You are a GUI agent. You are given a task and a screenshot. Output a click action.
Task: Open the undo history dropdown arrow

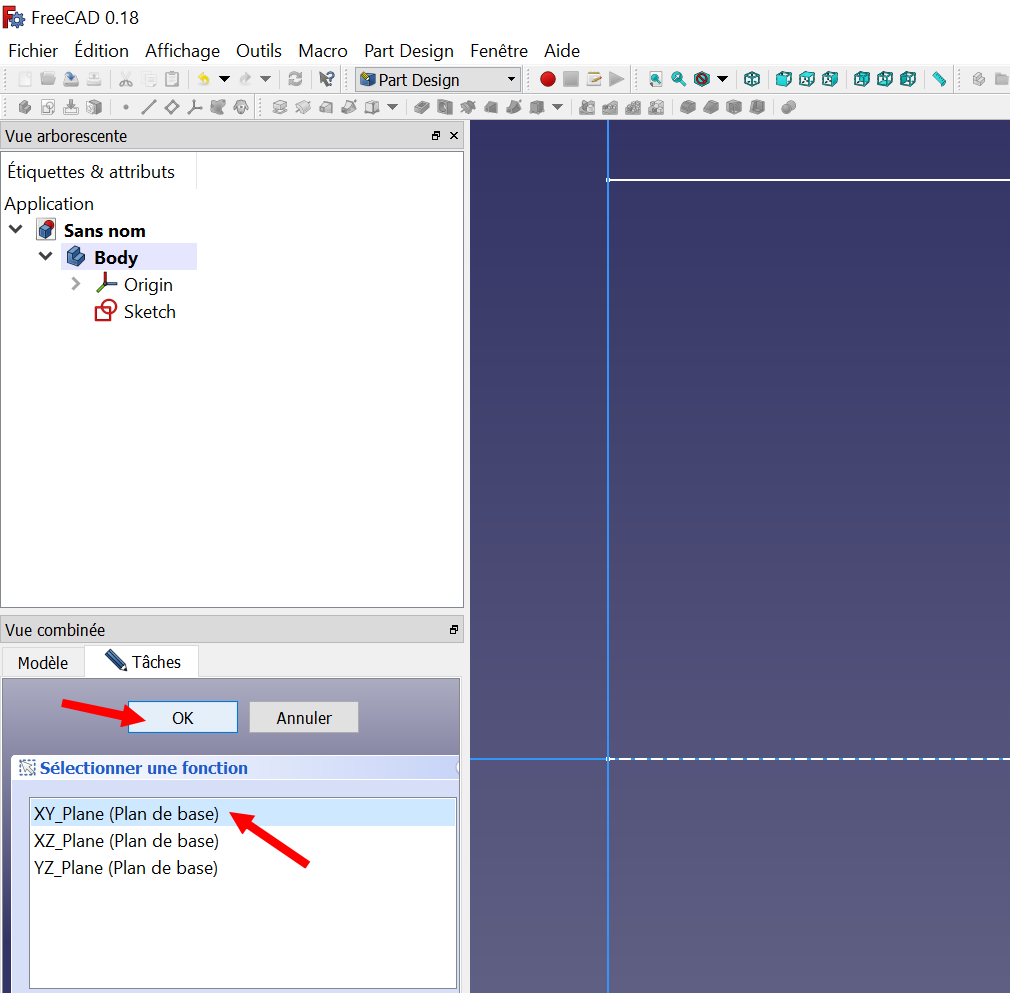coord(224,79)
